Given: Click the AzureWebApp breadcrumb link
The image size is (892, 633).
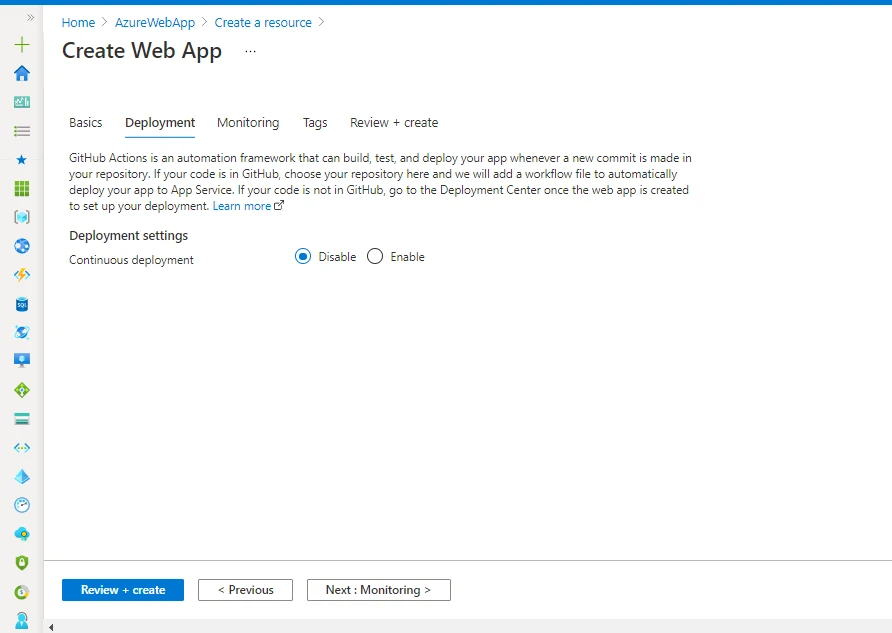Looking at the screenshot, I should pyautogui.click(x=155, y=22).
